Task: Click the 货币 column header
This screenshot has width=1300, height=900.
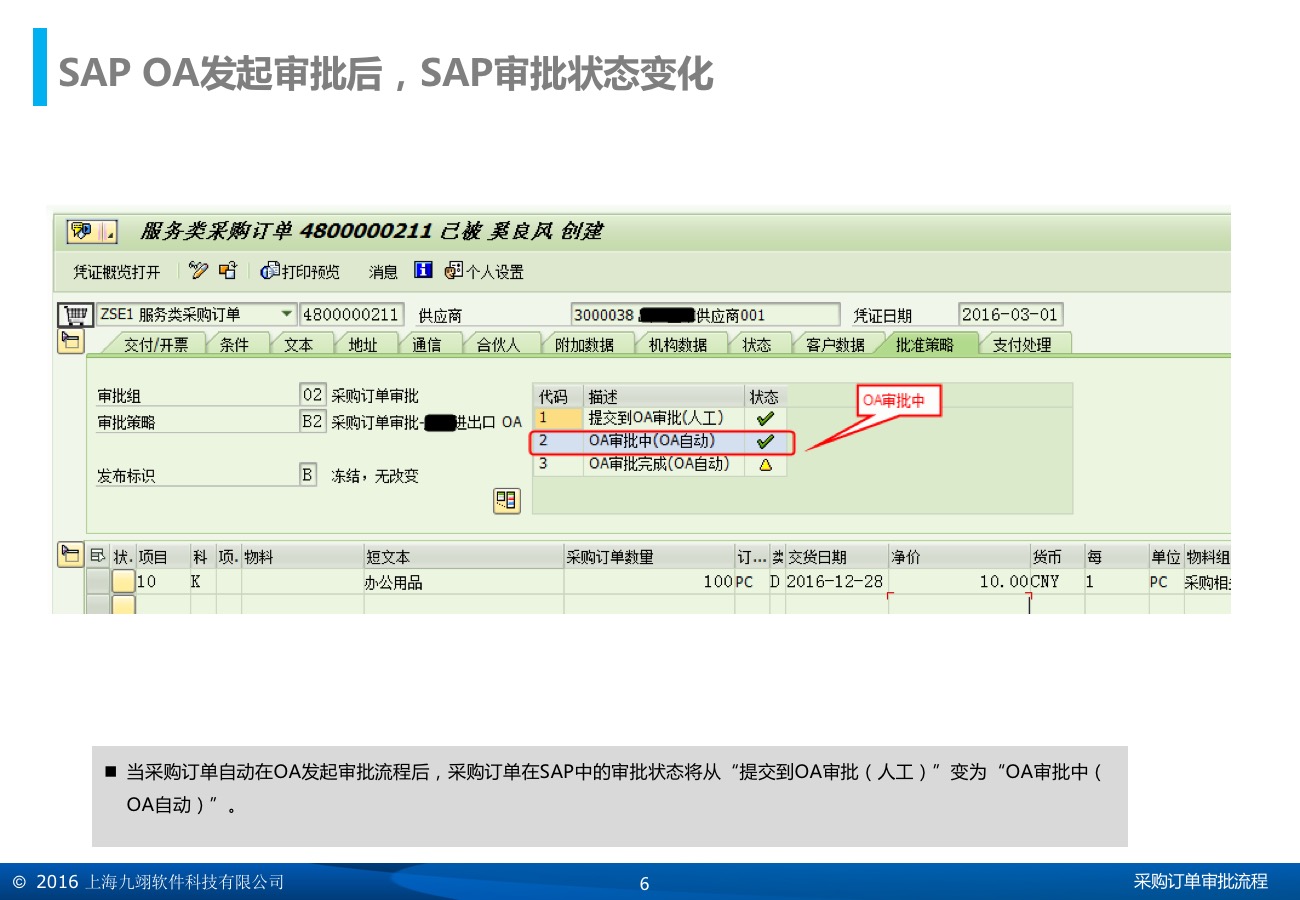Action: pyautogui.click(x=1057, y=557)
